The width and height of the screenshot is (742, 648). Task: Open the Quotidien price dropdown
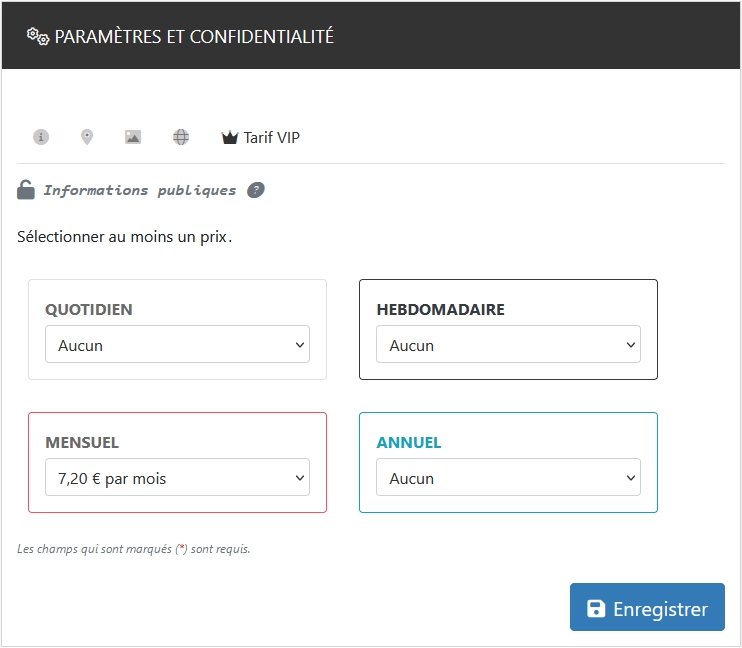(177, 345)
